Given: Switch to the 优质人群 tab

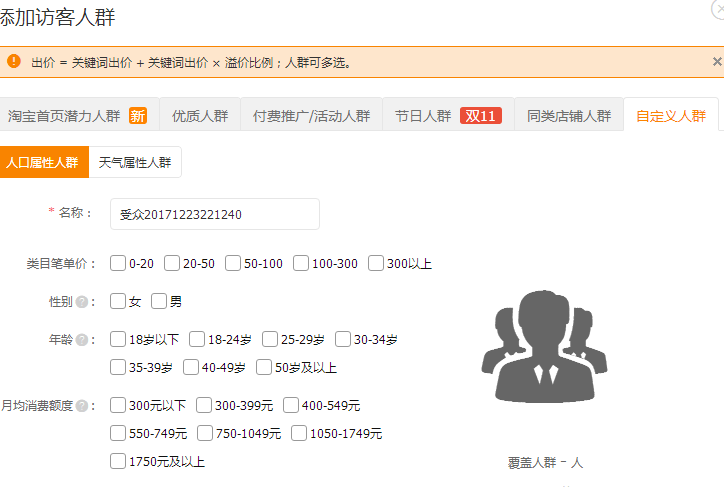Looking at the screenshot, I should point(199,115).
